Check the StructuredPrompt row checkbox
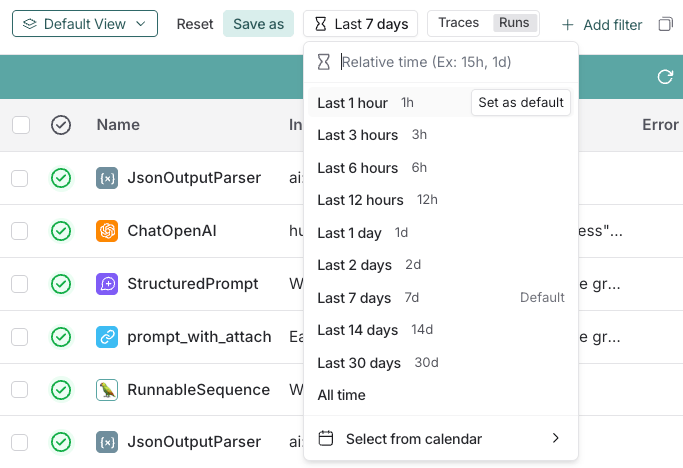Image resolution: width=683 pixels, height=468 pixels. coord(20,284)
